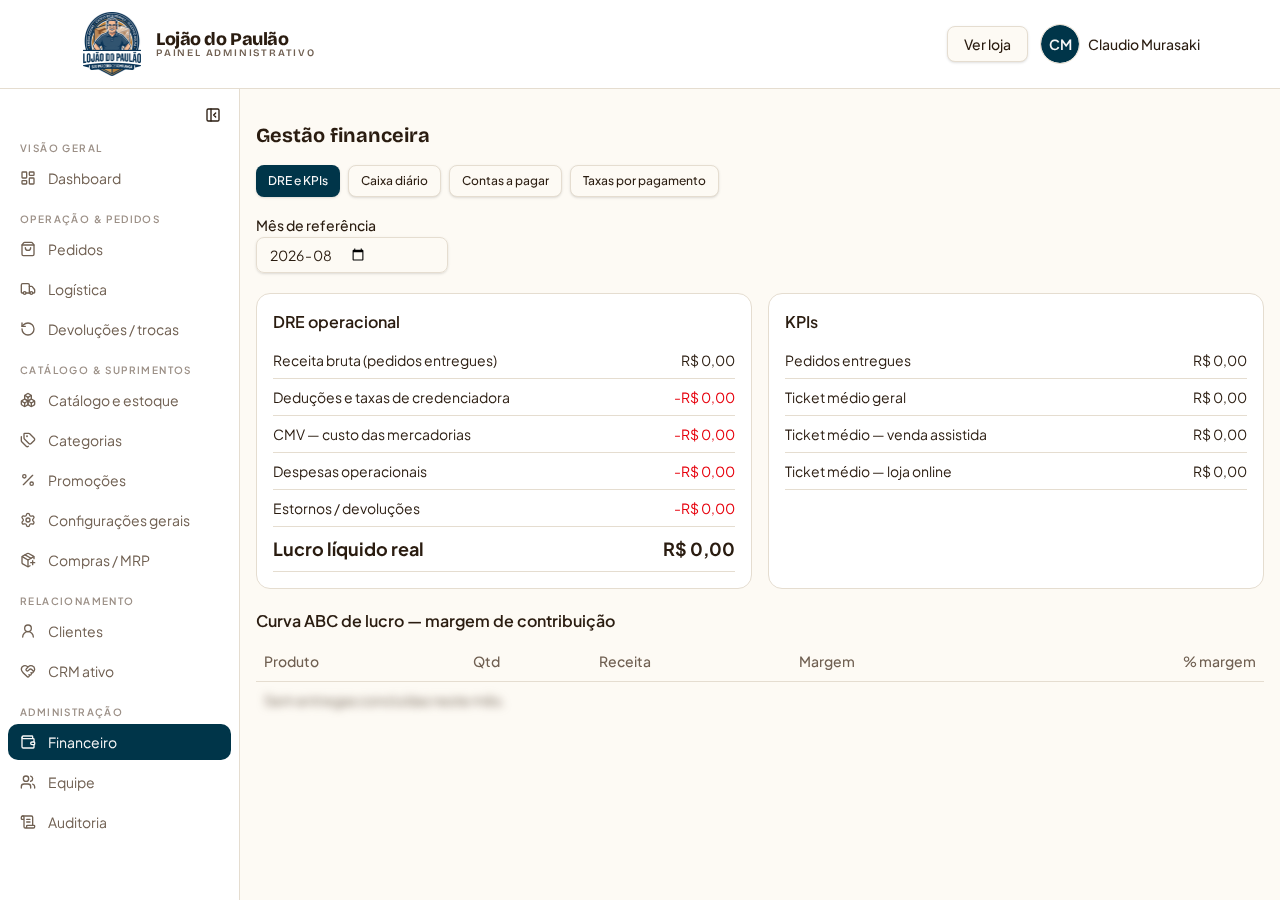Image resolution: width=1280 pixels, height=900 pixels.
Task: Open the Pedidos page link
Action: [119, 249]
